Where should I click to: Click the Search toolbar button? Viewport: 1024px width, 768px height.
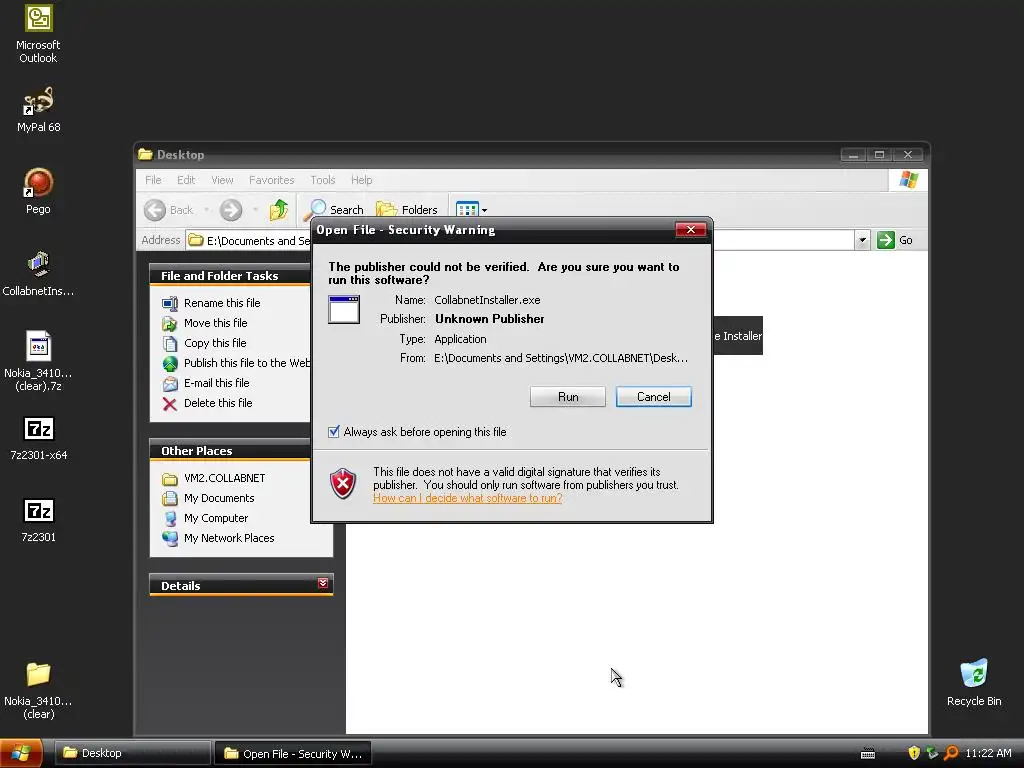click(x=334, y=209)
